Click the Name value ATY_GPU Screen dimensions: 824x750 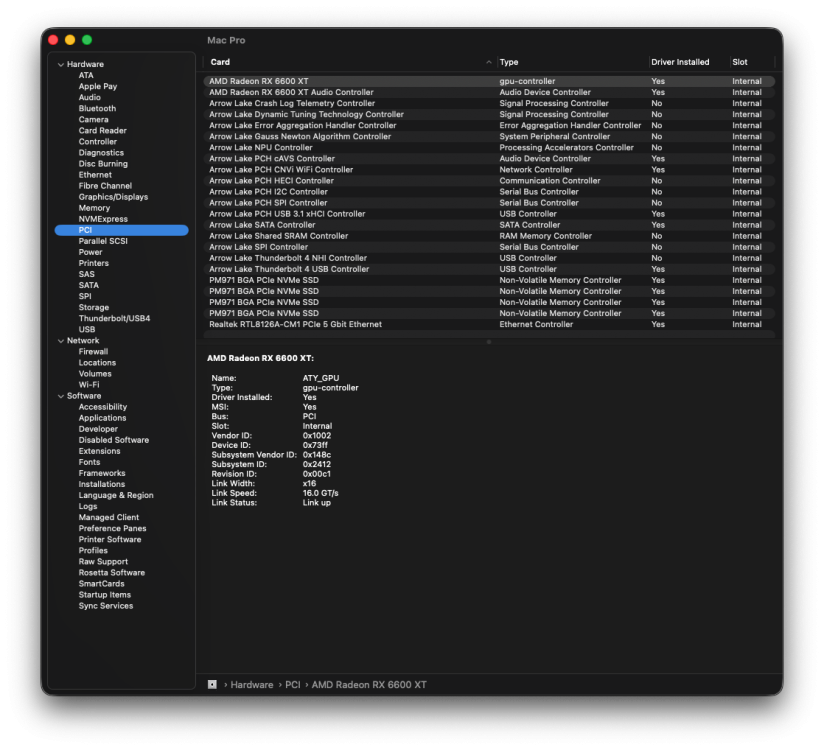click(321, 378)
